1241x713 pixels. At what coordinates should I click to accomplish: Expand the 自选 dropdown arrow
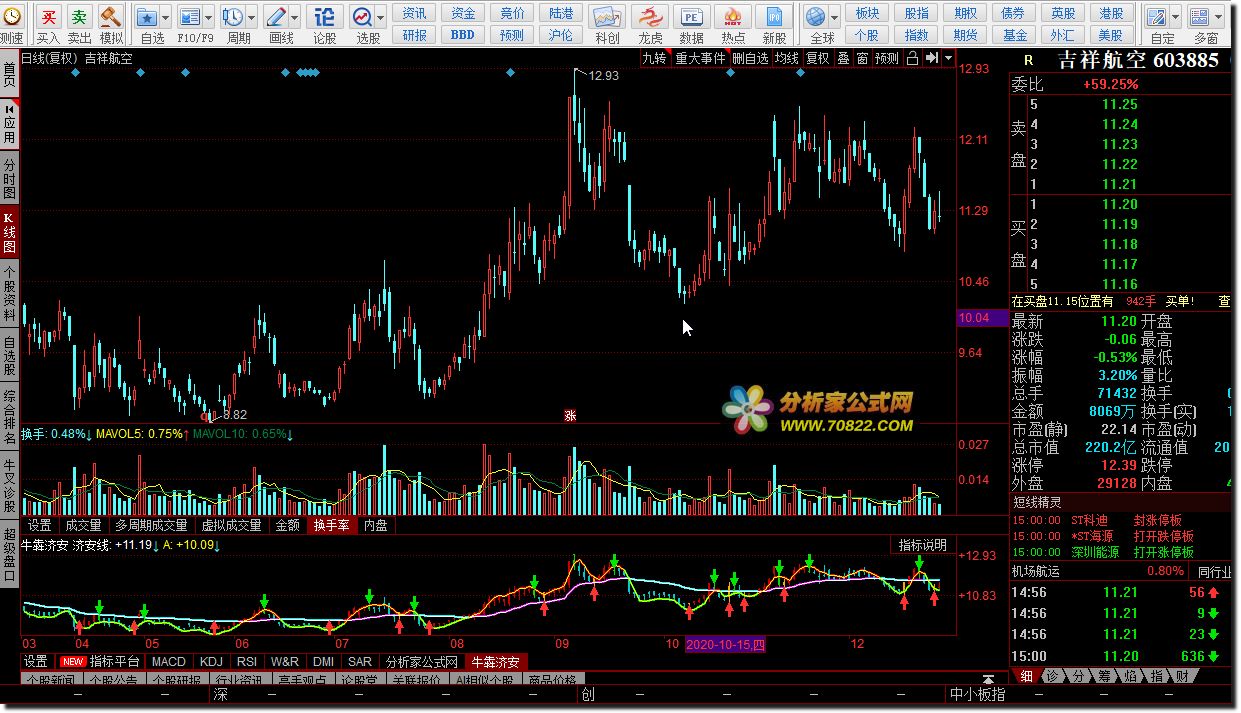[165, 17]
